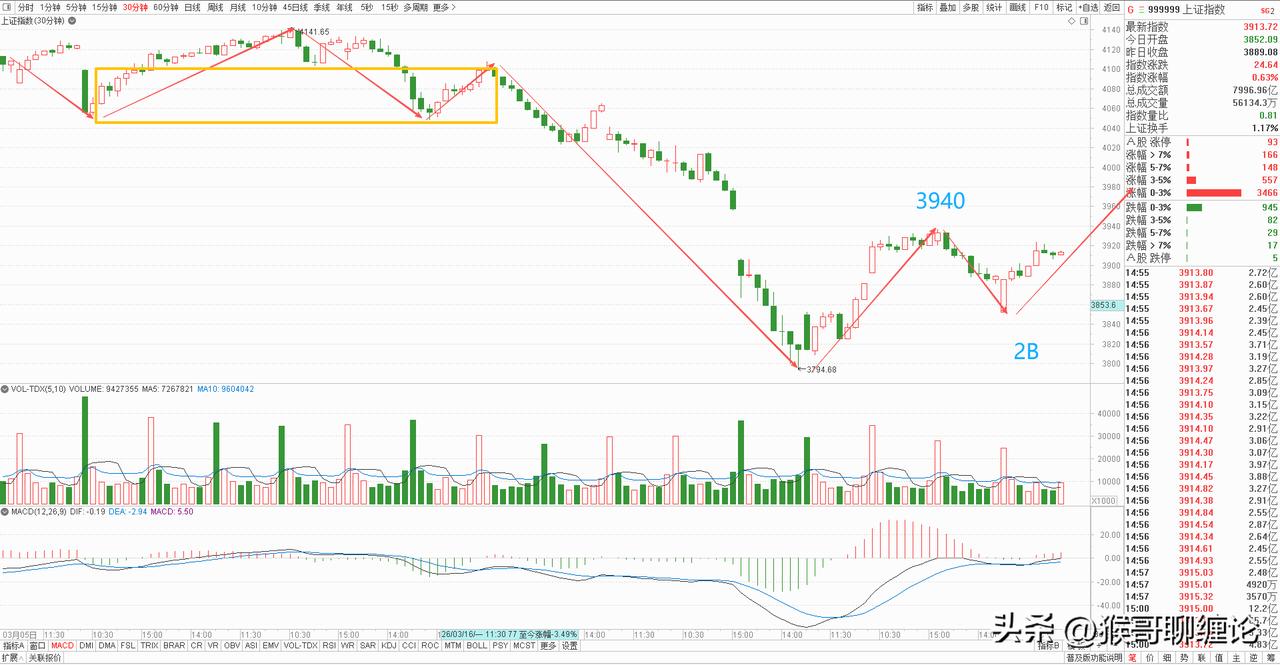Click the red G icon before 999999
Image resolution: width=1280 pixels, height=665 pixels.
1131,10
